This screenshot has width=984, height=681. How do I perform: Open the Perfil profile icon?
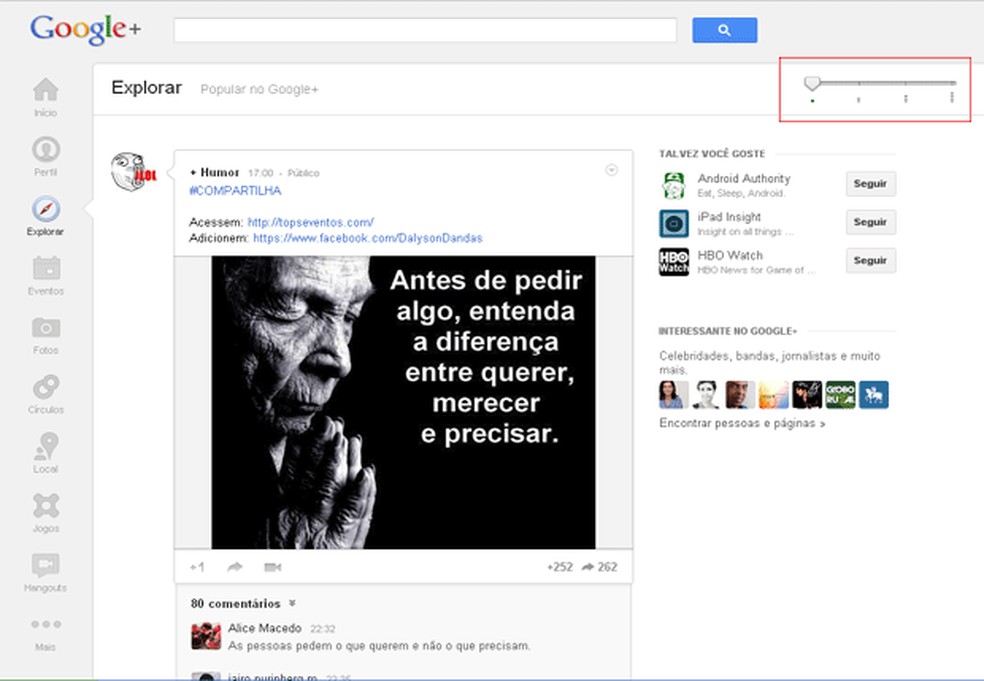(x=46, y=149)
